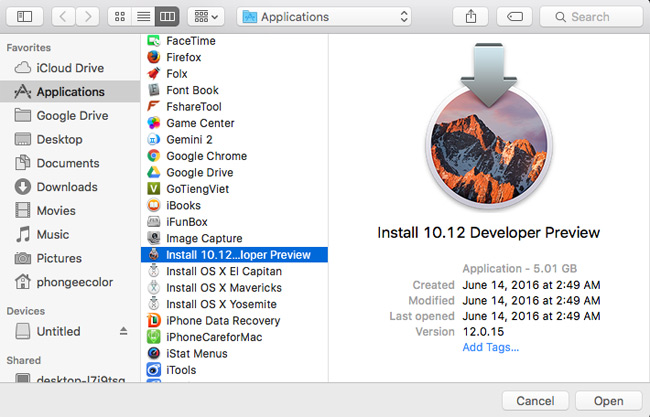
Task: Select Pictures in sidebar
Action: (70, 258)
